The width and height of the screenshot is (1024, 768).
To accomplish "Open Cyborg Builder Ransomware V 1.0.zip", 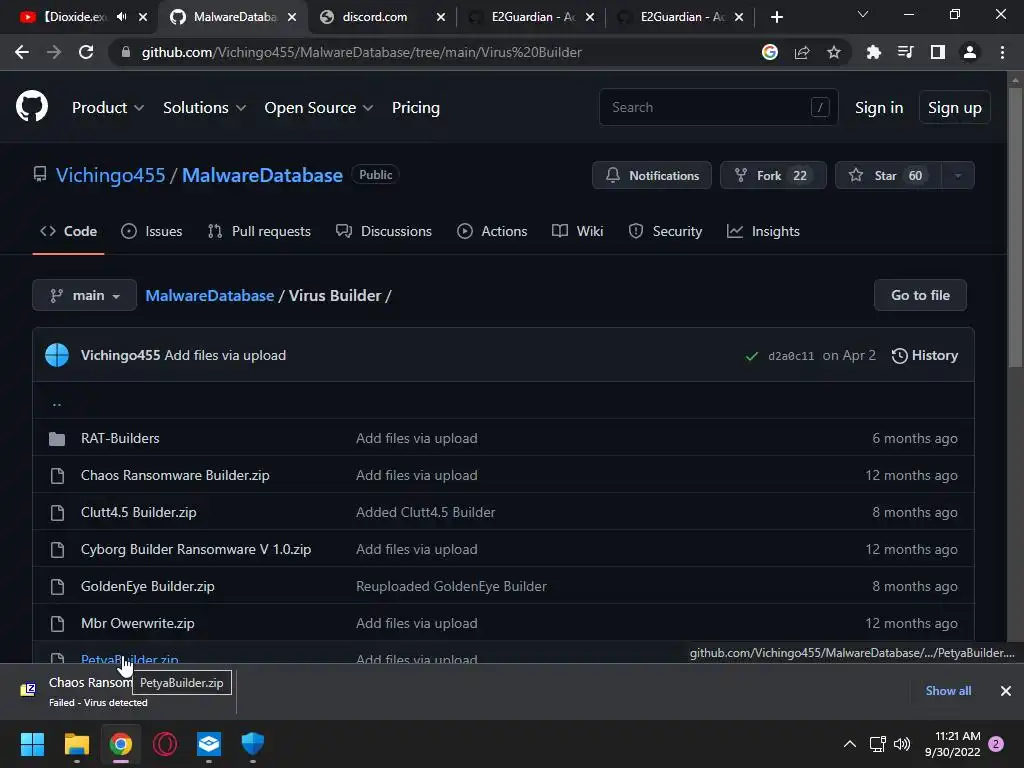I will point(196,549).
